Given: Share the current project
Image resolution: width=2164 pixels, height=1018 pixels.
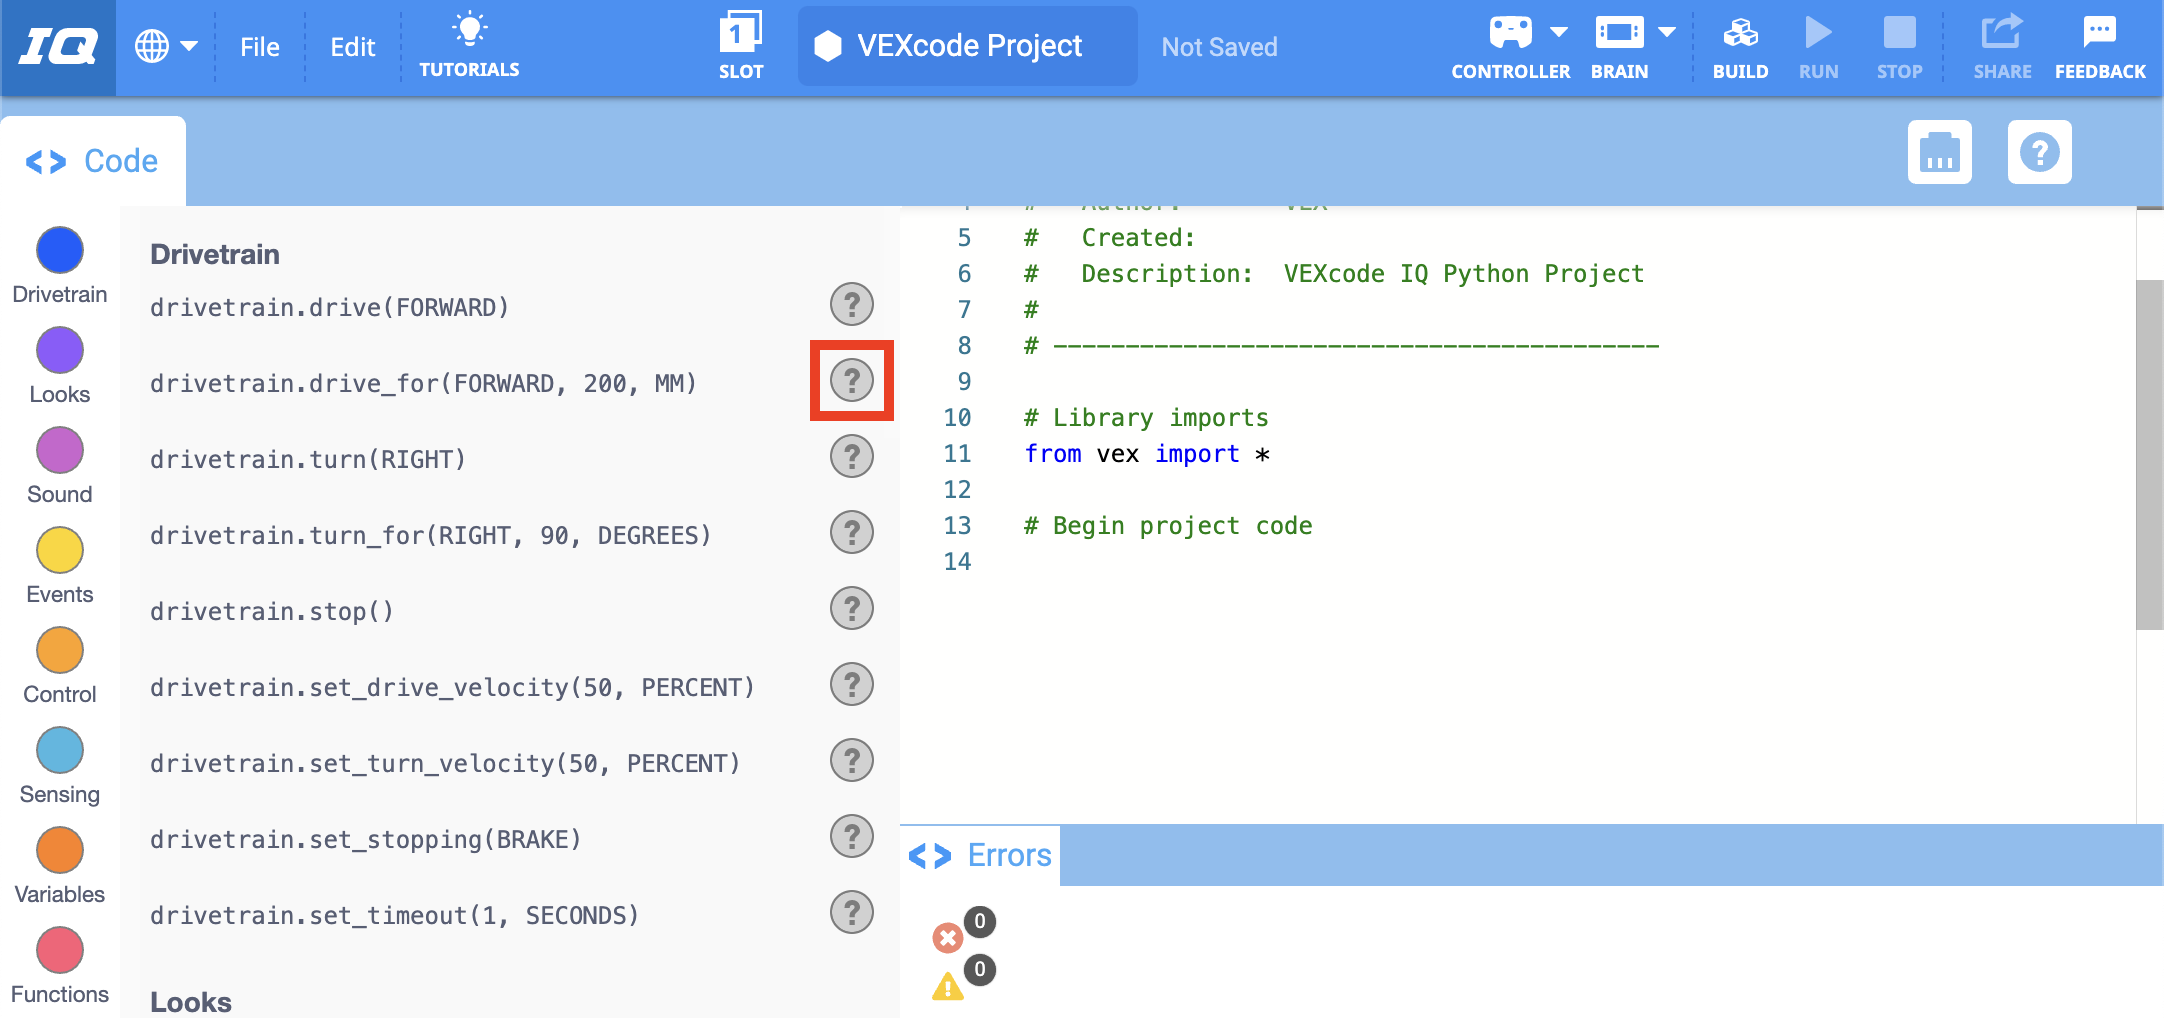Looking at the screenshot, I should (x=2001, y=45).
